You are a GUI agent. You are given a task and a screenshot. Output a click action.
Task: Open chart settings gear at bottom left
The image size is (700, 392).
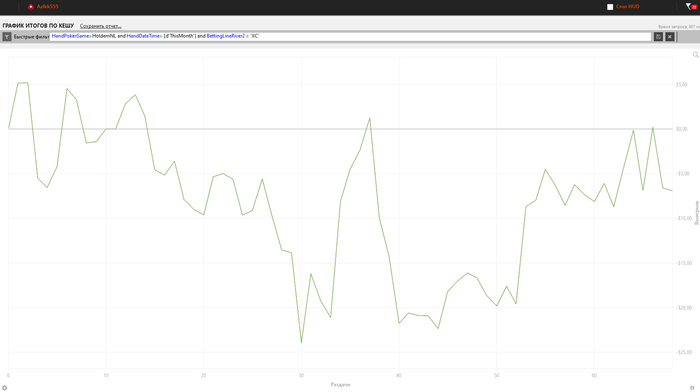tap(4, 388)
